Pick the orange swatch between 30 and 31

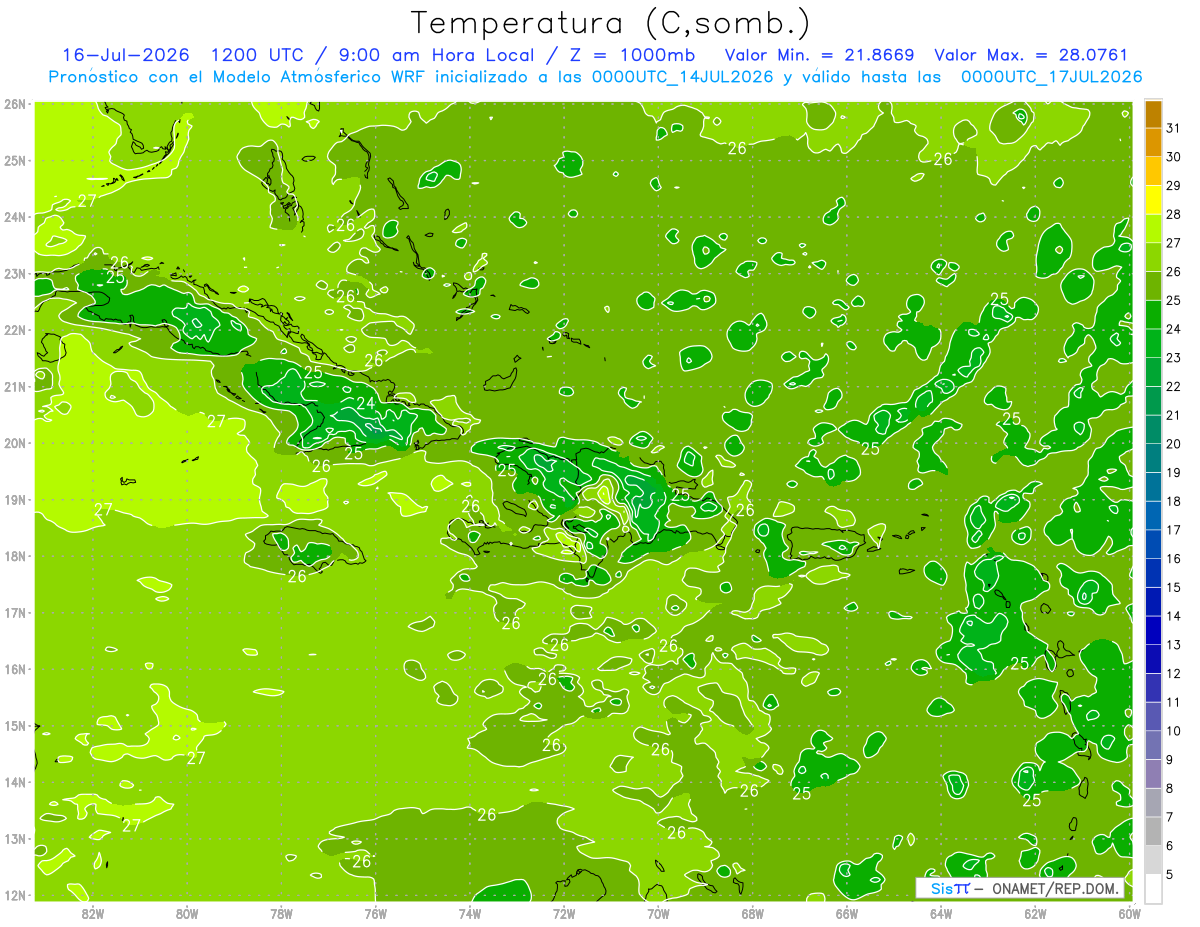1153,142
